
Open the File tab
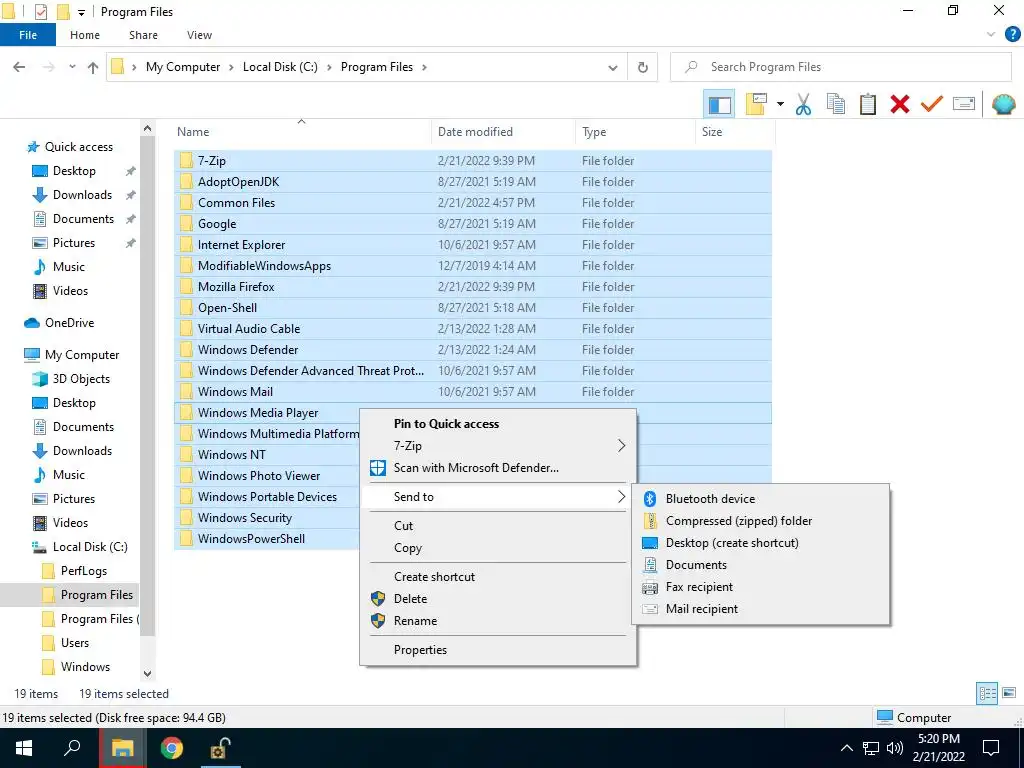(x=28, y=35)
